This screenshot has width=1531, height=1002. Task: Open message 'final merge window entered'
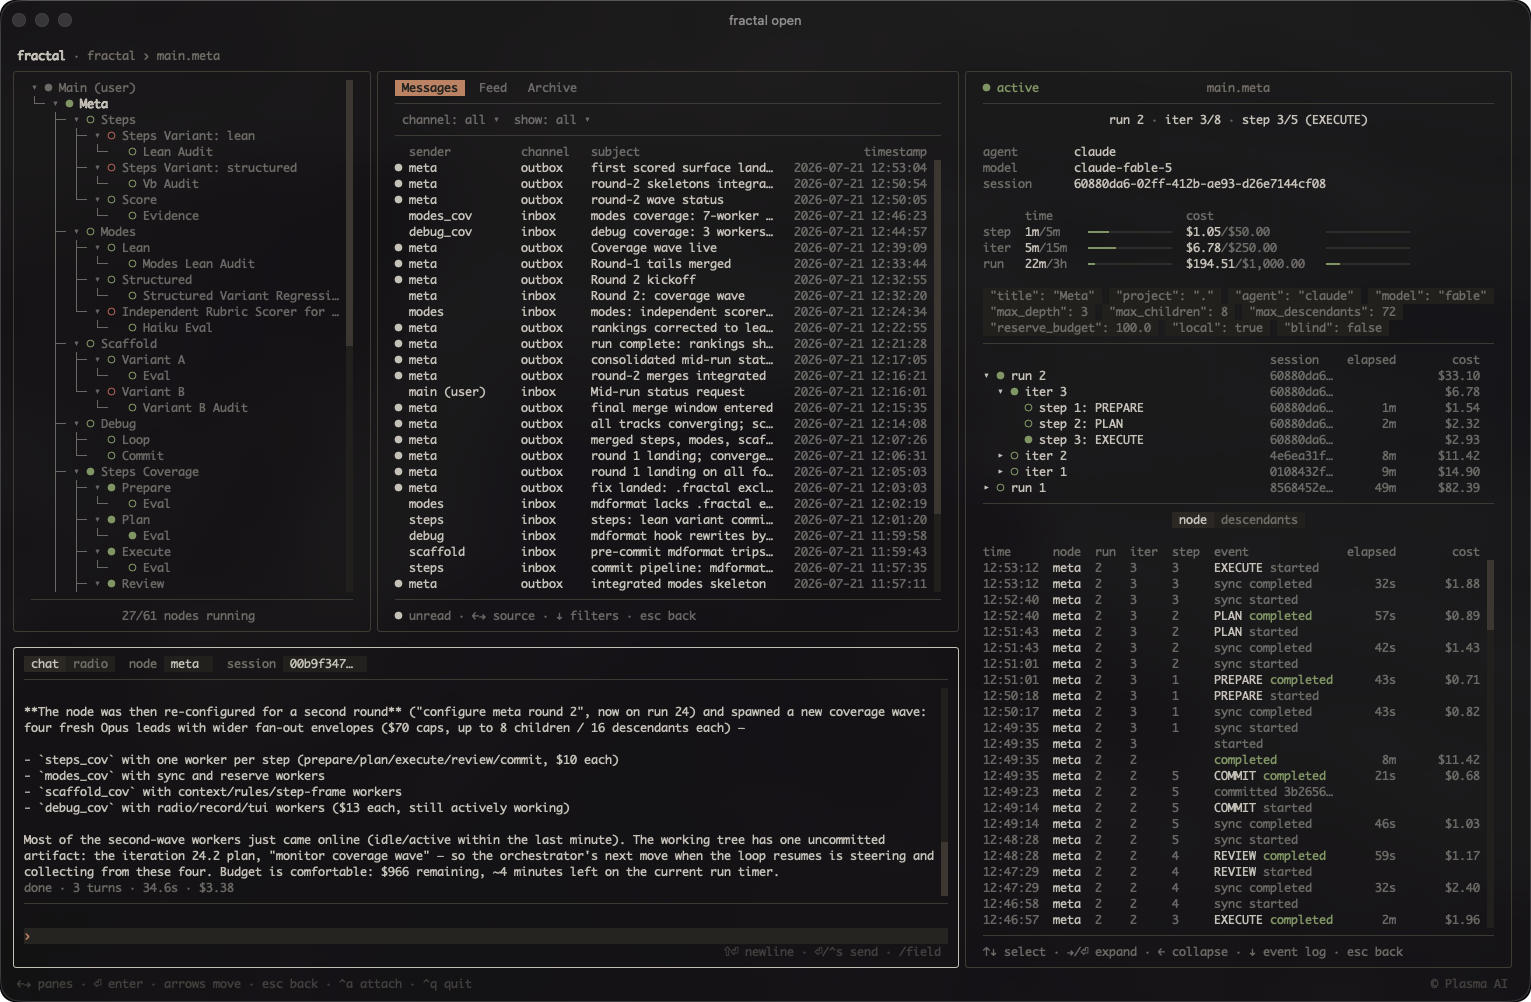pos(661,408)
